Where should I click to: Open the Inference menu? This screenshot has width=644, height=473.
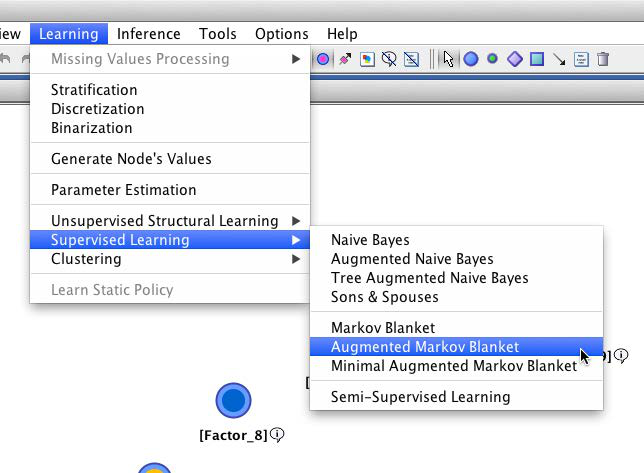click(x=149, y=34)
